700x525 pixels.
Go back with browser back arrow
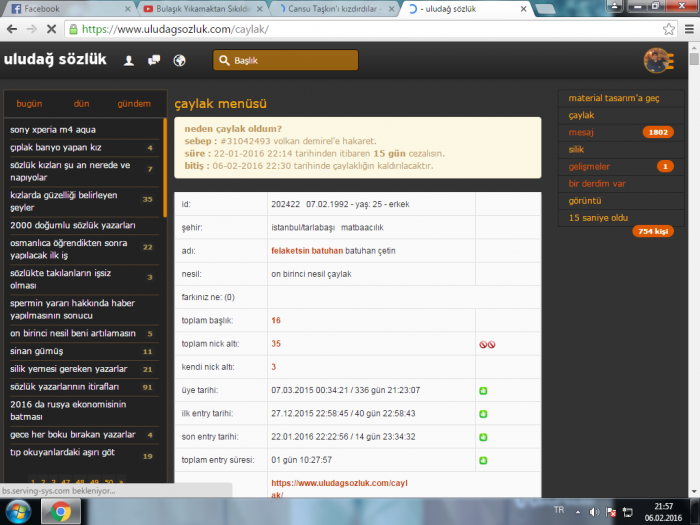pos(12,29)
